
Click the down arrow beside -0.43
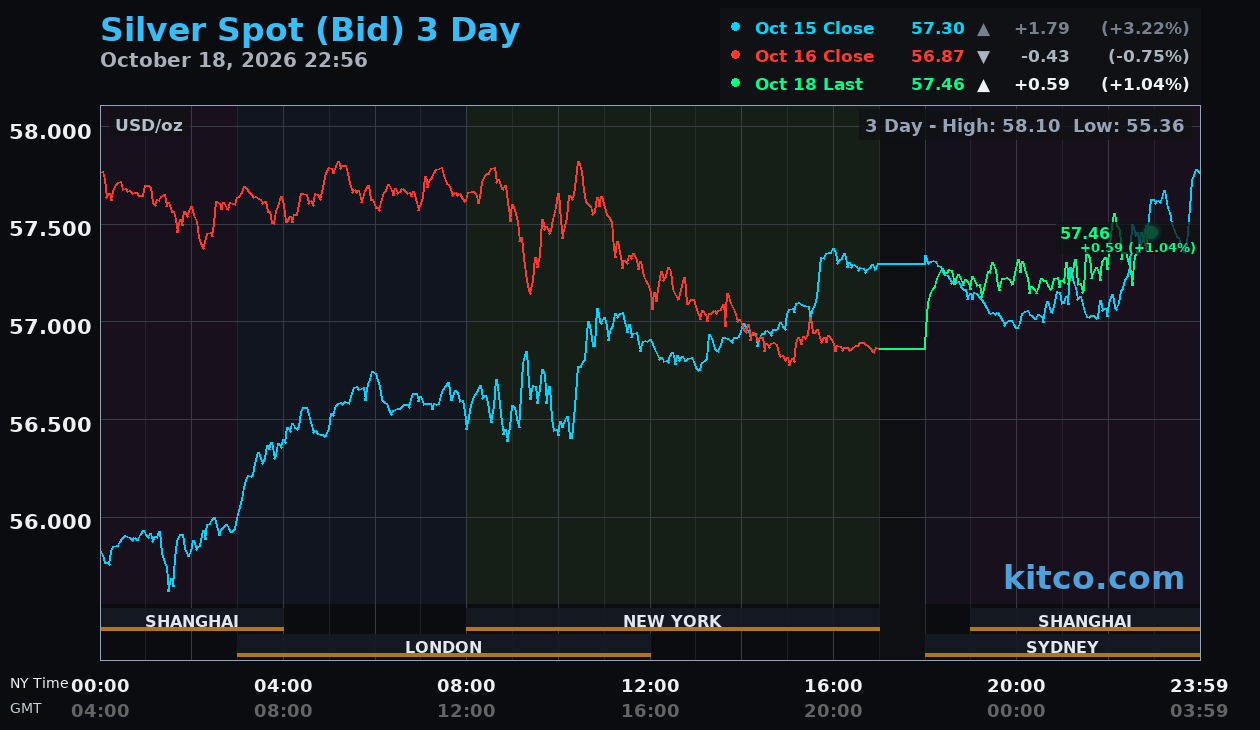pyautogui.click(x=984, y=57)
